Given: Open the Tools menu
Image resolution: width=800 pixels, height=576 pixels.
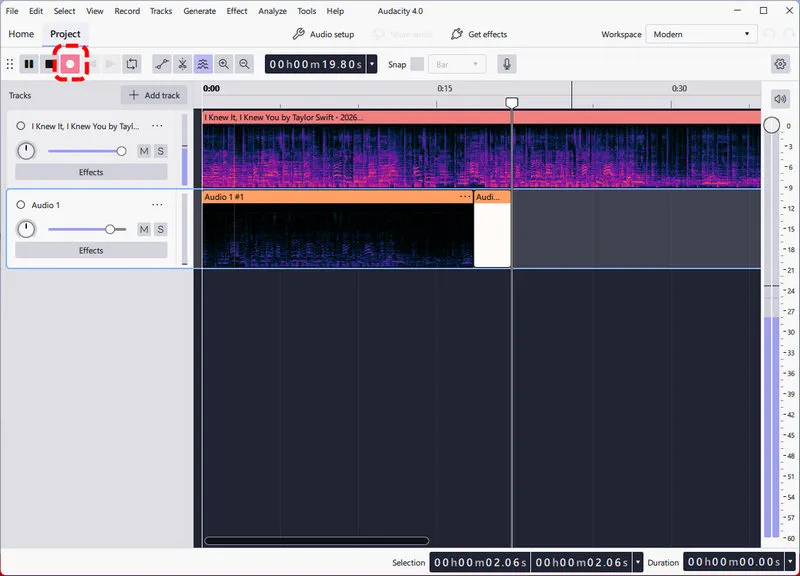Looking at the screenshot, I should pyautogui.click(x=307, y=11).
